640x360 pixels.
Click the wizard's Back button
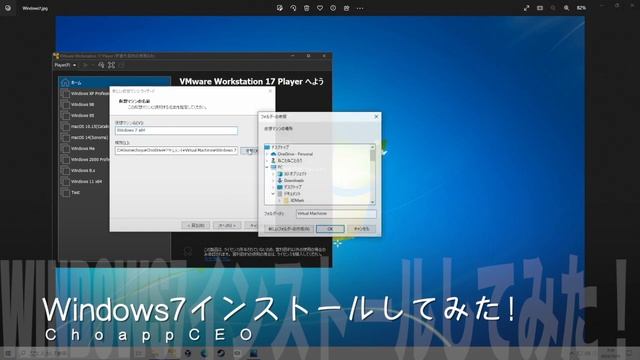(x=196, y=225)
